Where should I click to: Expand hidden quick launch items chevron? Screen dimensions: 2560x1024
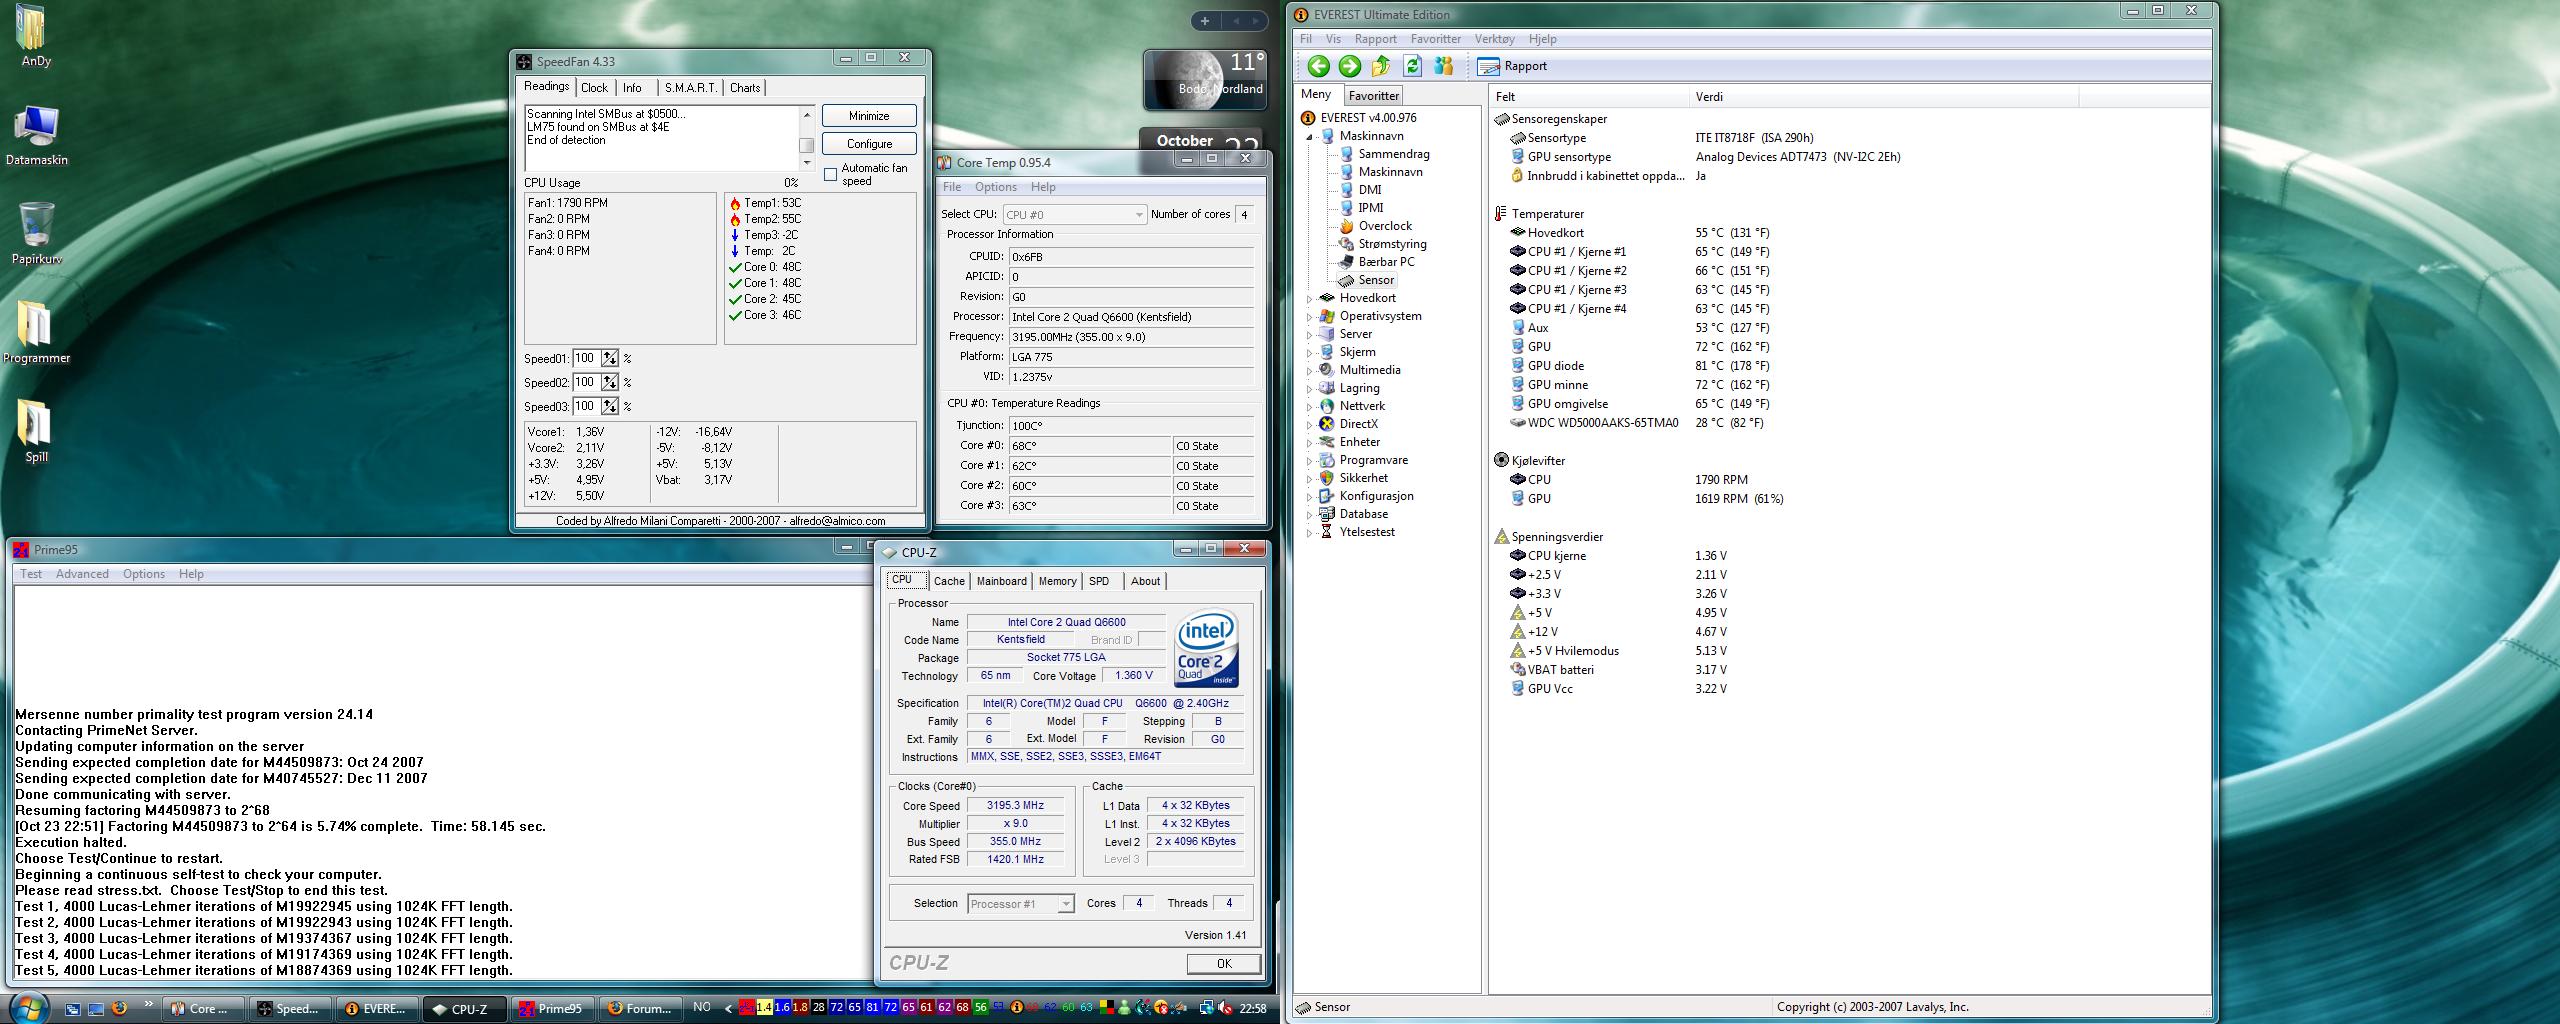tap(149, 1004)
